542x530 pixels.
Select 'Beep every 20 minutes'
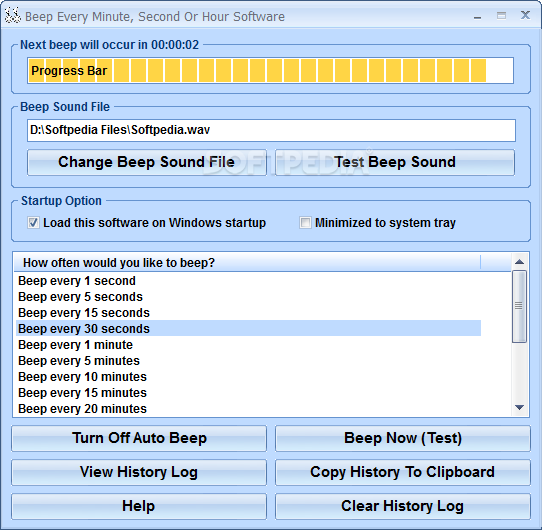tap(248, 408)
